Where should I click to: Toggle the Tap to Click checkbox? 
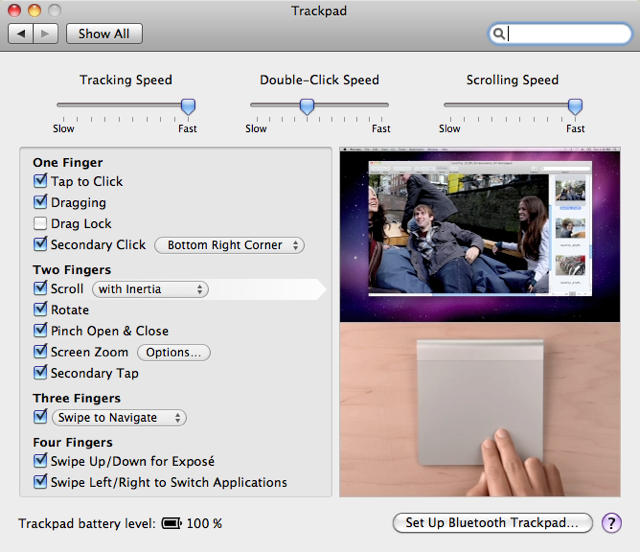coord(40,180)
